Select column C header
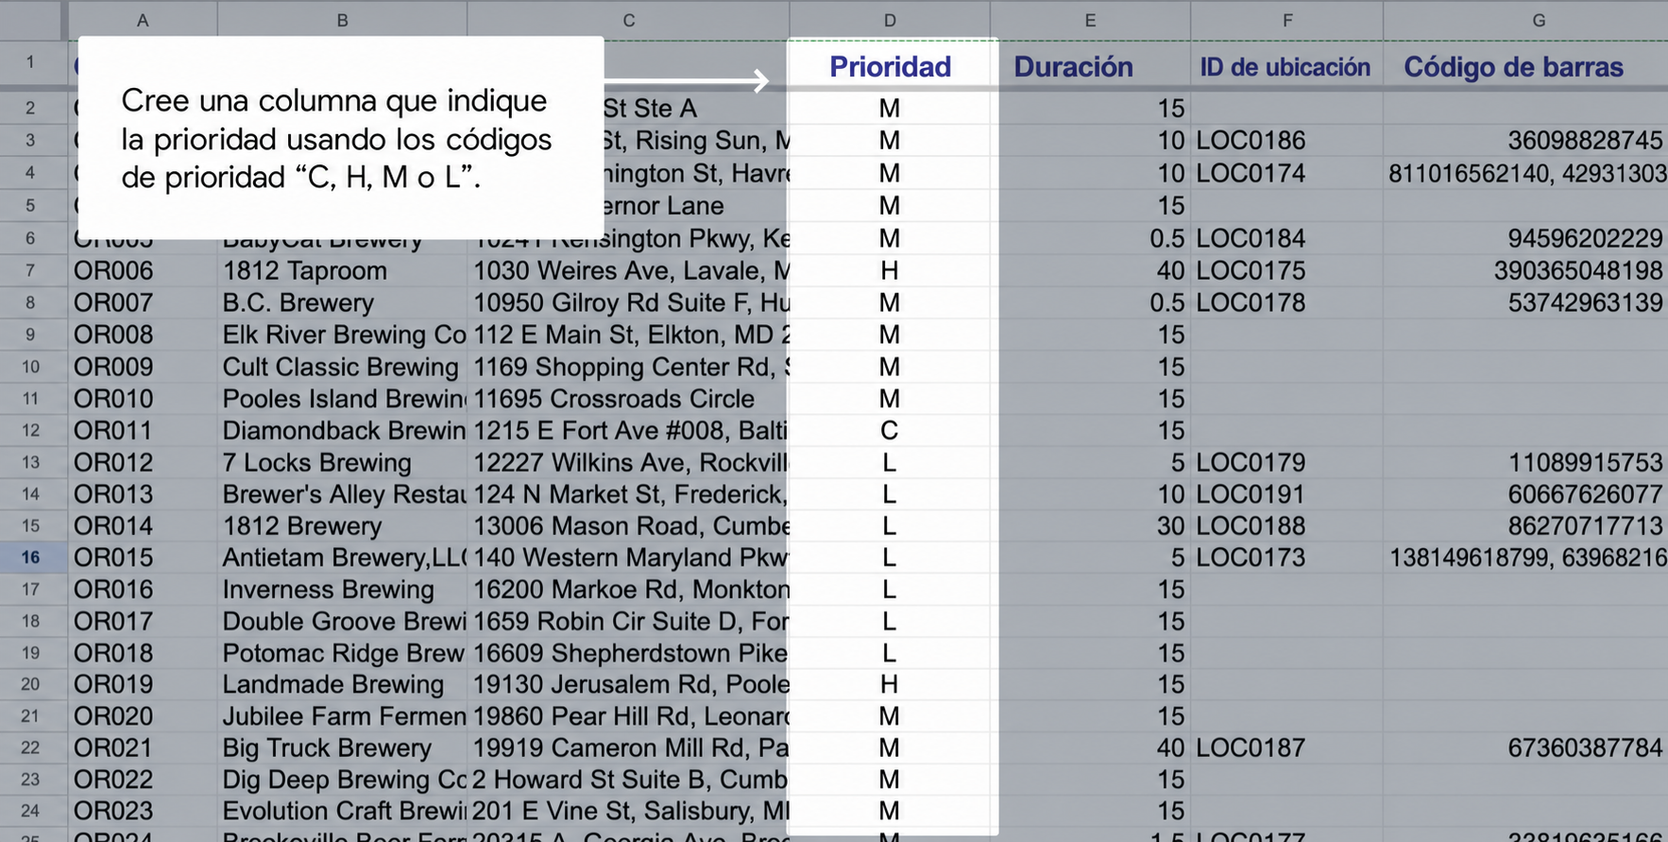 [628, 20]
